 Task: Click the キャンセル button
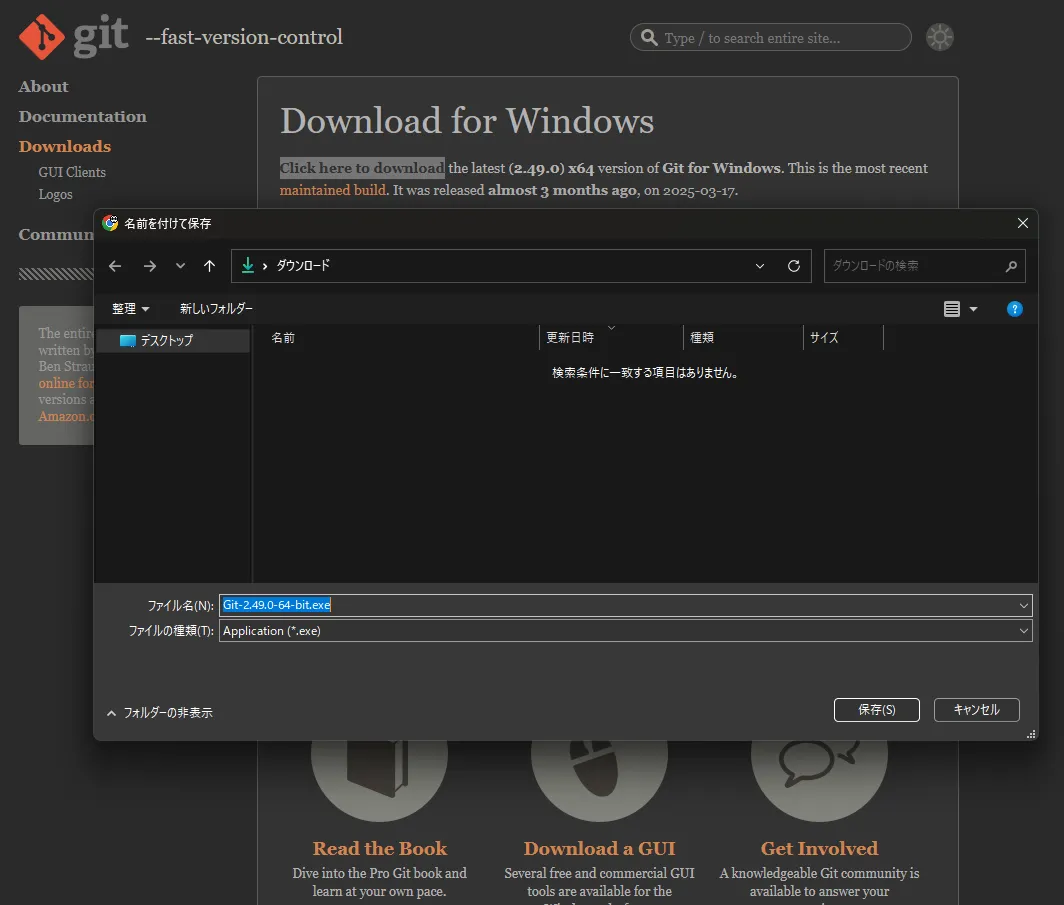coord(976,710)
